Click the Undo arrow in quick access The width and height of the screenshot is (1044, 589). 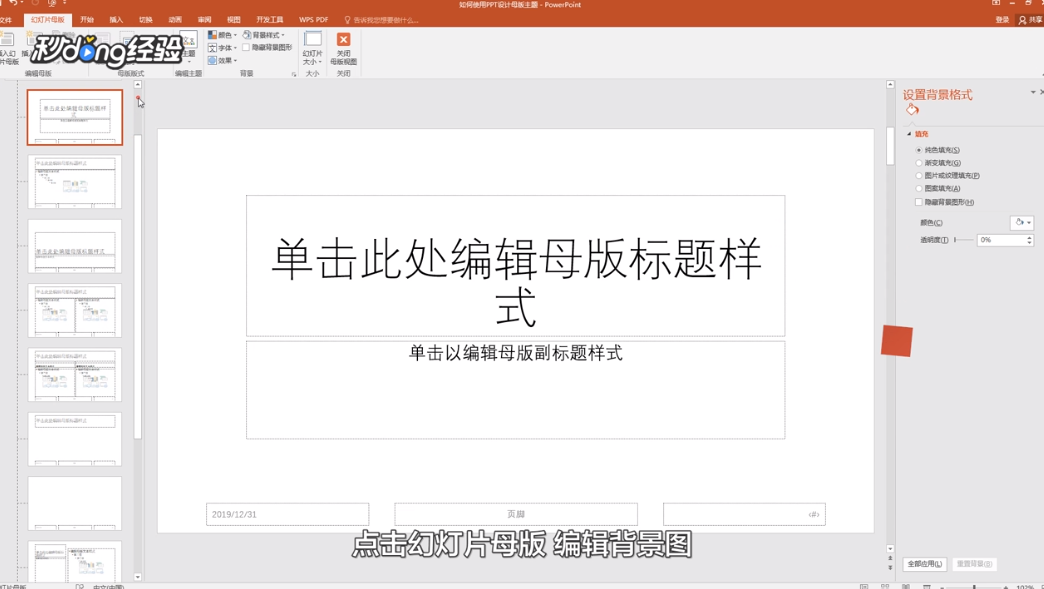click(13, 3)
